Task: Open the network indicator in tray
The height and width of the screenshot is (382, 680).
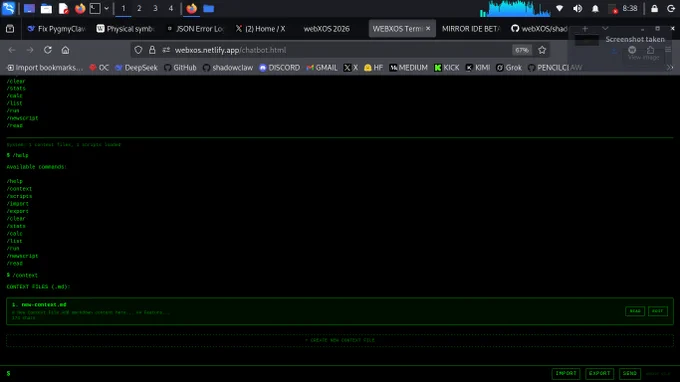Action: [x=559, y=9]
